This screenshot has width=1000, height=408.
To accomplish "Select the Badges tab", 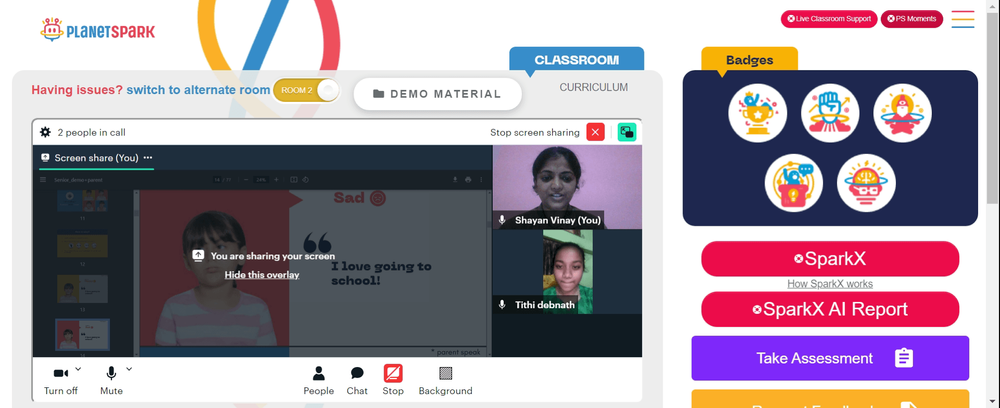I will tap(749, 60).
